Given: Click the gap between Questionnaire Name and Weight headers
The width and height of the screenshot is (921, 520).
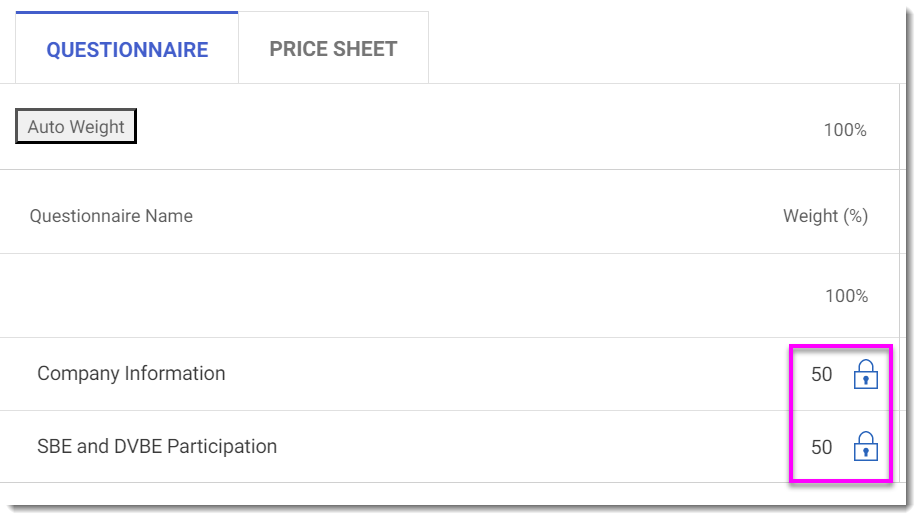Looking at the screenshot, I should (480, 216).
